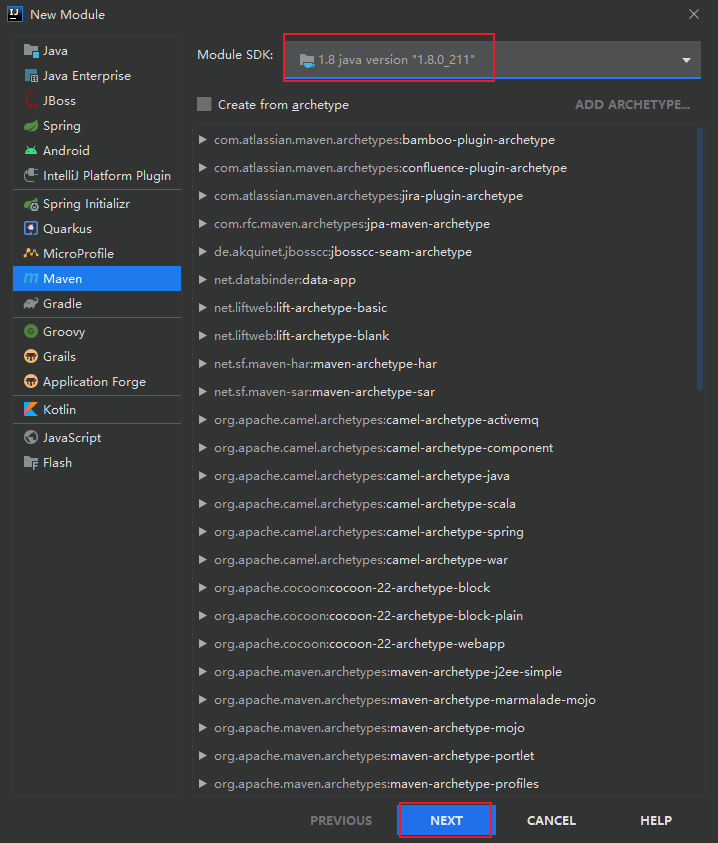Select the Android robot icon

pyautogui.click(x=31, y=151)
